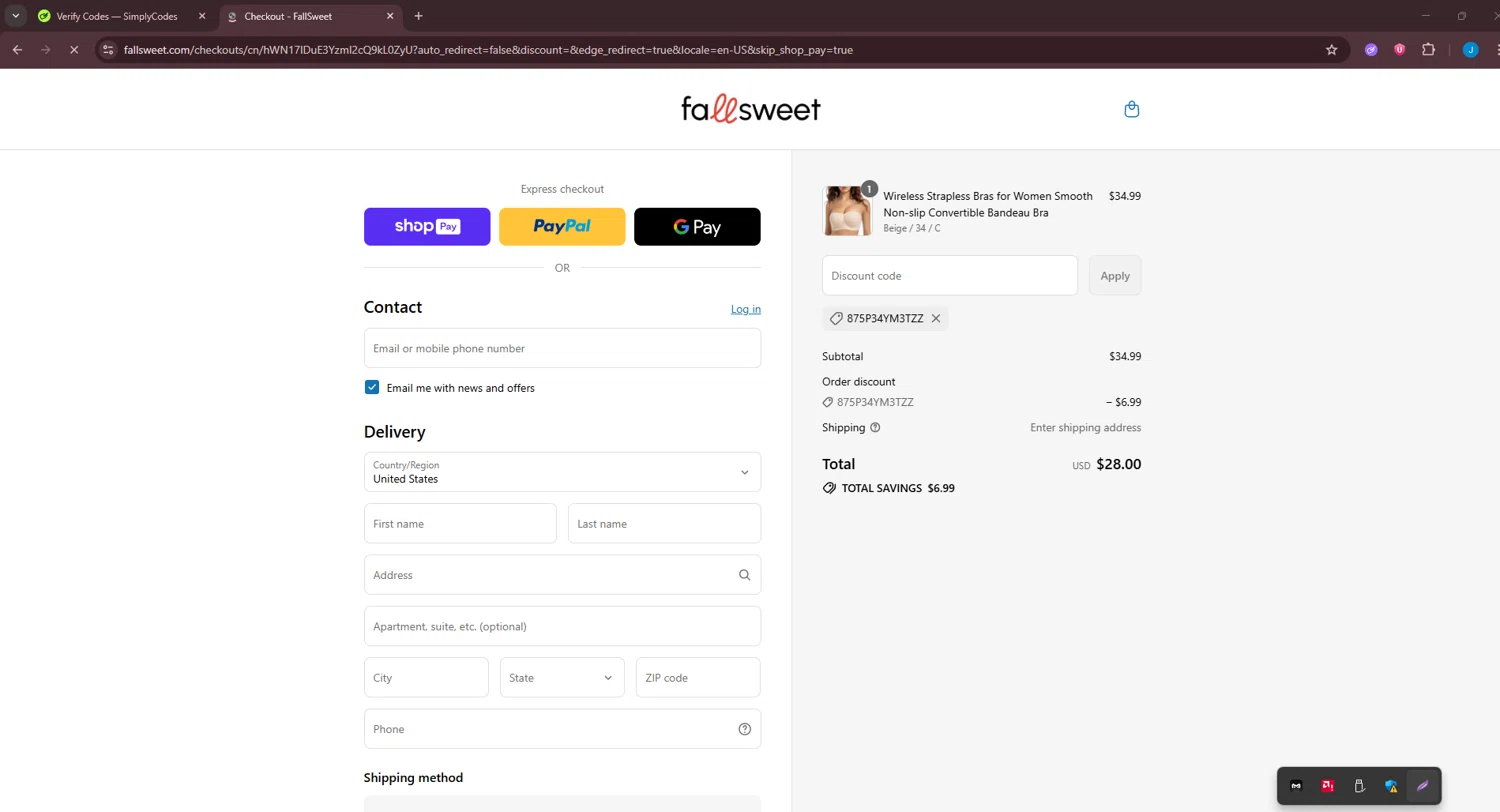Go back to previous page
The image size is (1500, 812).
[x=17, y=50]
